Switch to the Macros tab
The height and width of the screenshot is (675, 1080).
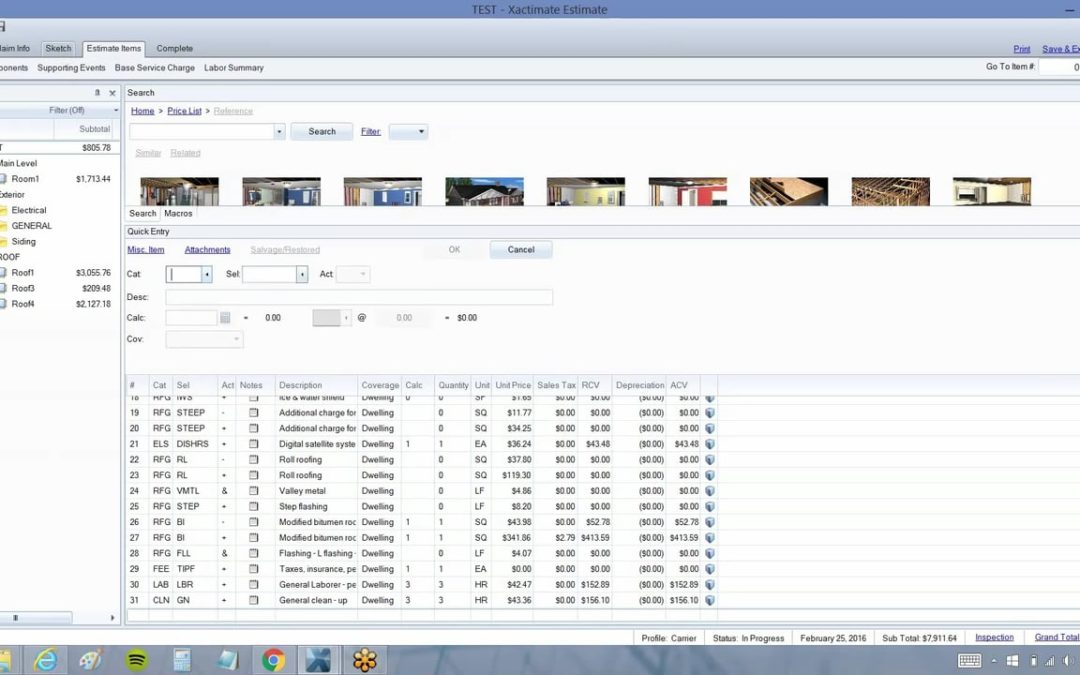point(178,214)
